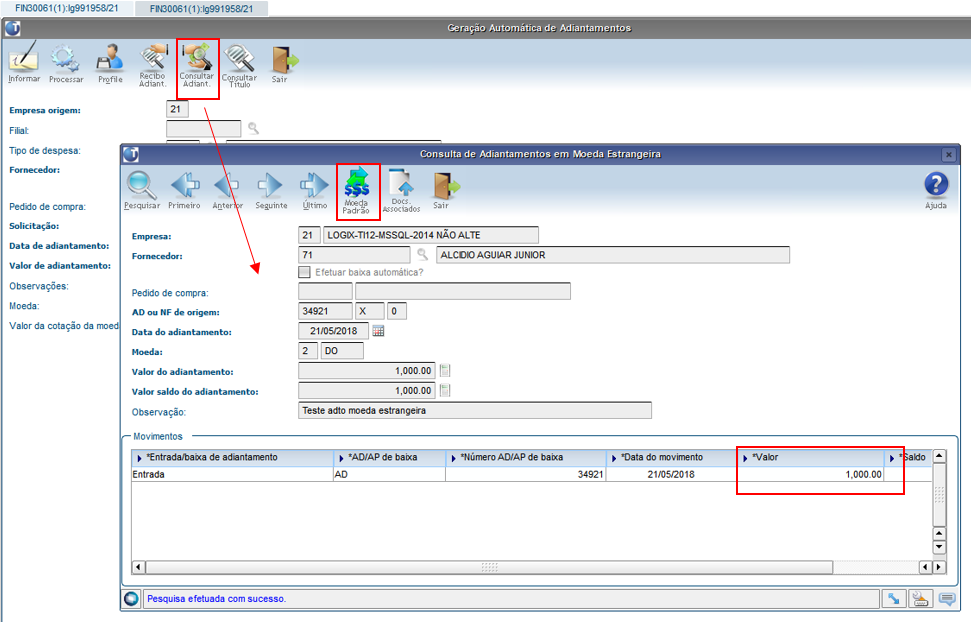Click Empresa origem field with 21

(177, 109)
